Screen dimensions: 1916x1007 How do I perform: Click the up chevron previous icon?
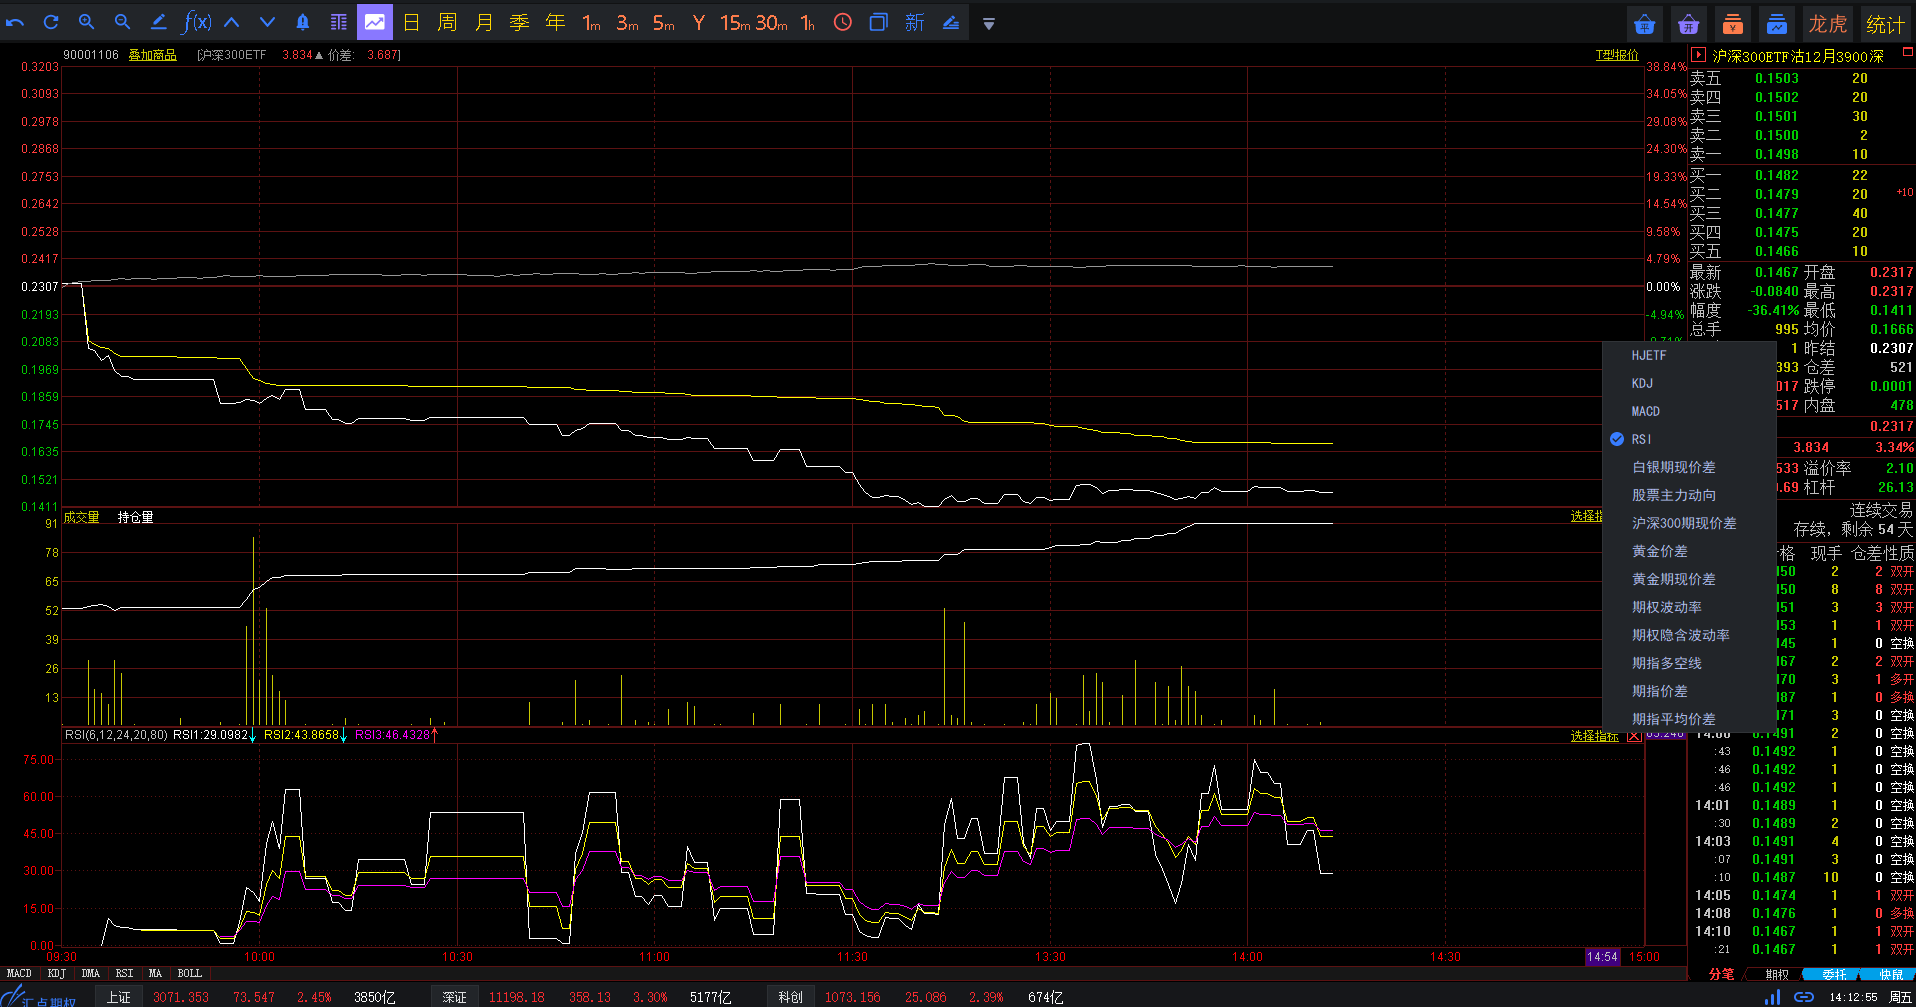click(x=231, y=22)
